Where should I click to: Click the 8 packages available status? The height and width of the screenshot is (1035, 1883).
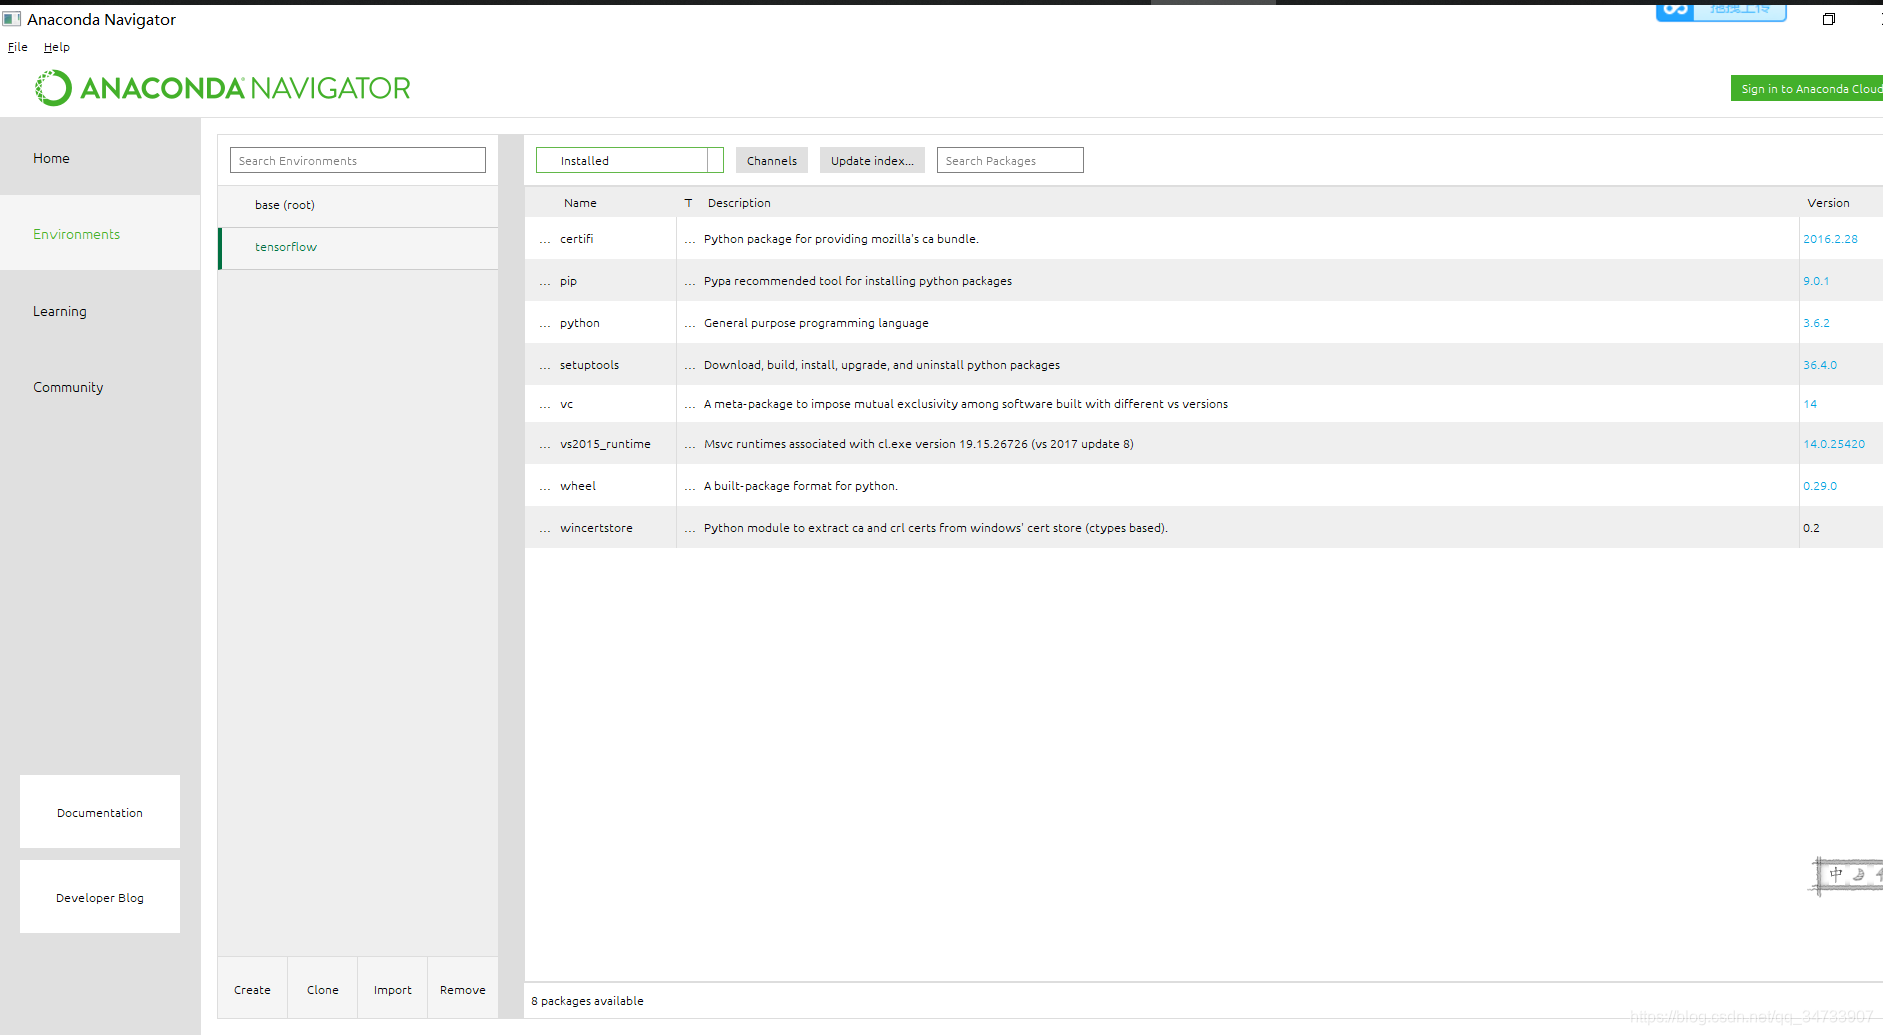tap(587, 1001)
